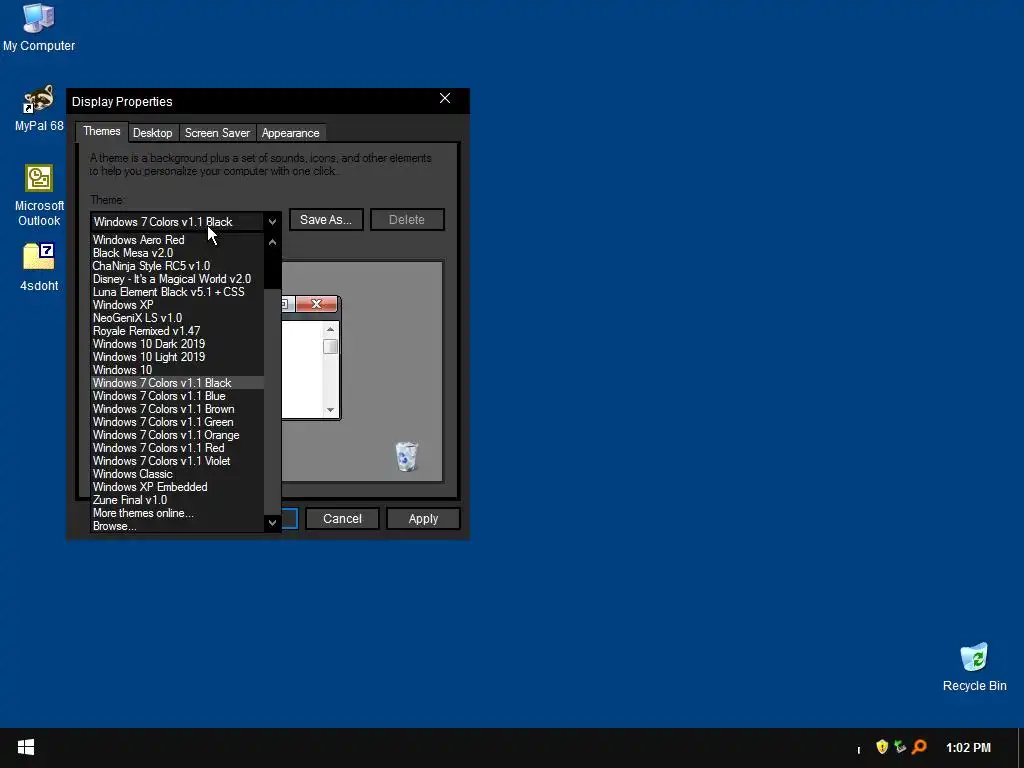
Task: Click the Recycle Bin in theme preview
Action: [x=406, y=456]
